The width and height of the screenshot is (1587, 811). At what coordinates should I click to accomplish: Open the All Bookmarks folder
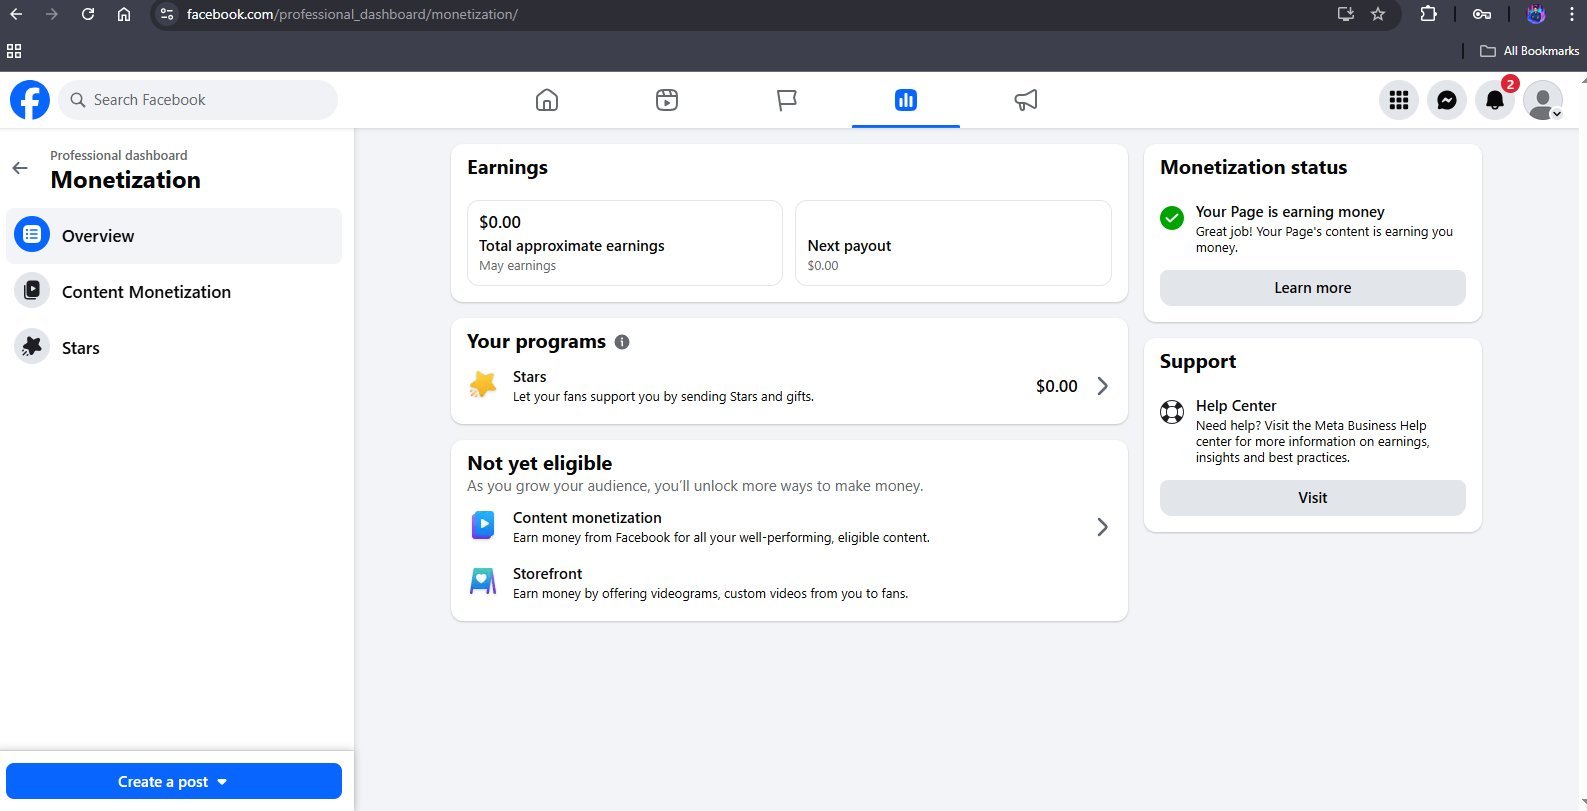coord(1530,51)
